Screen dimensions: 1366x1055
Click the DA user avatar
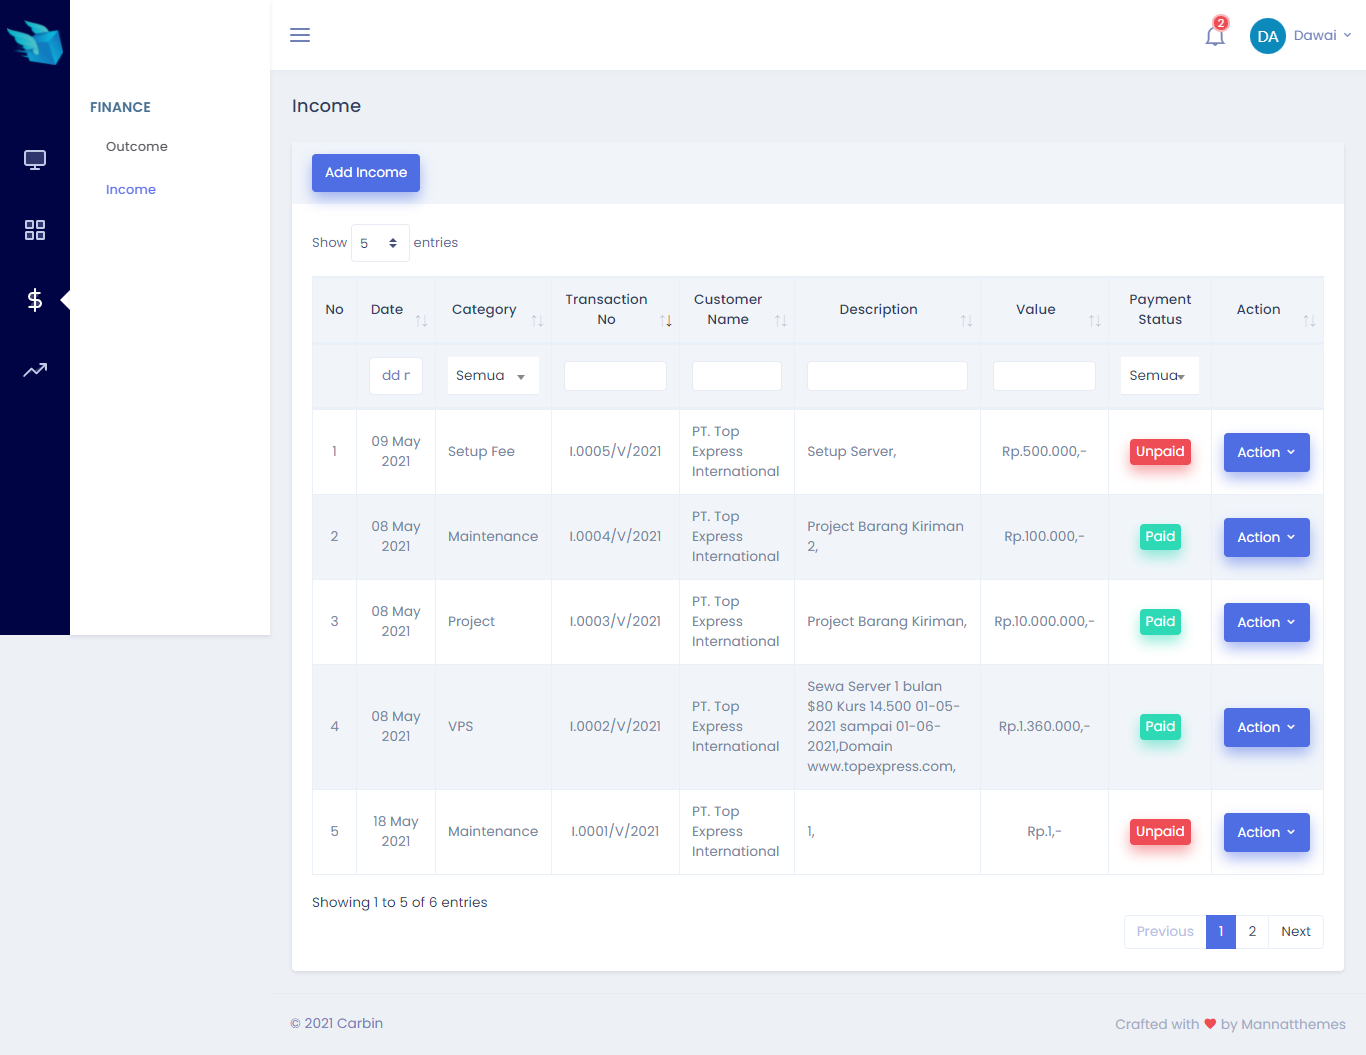[1267, 36]
